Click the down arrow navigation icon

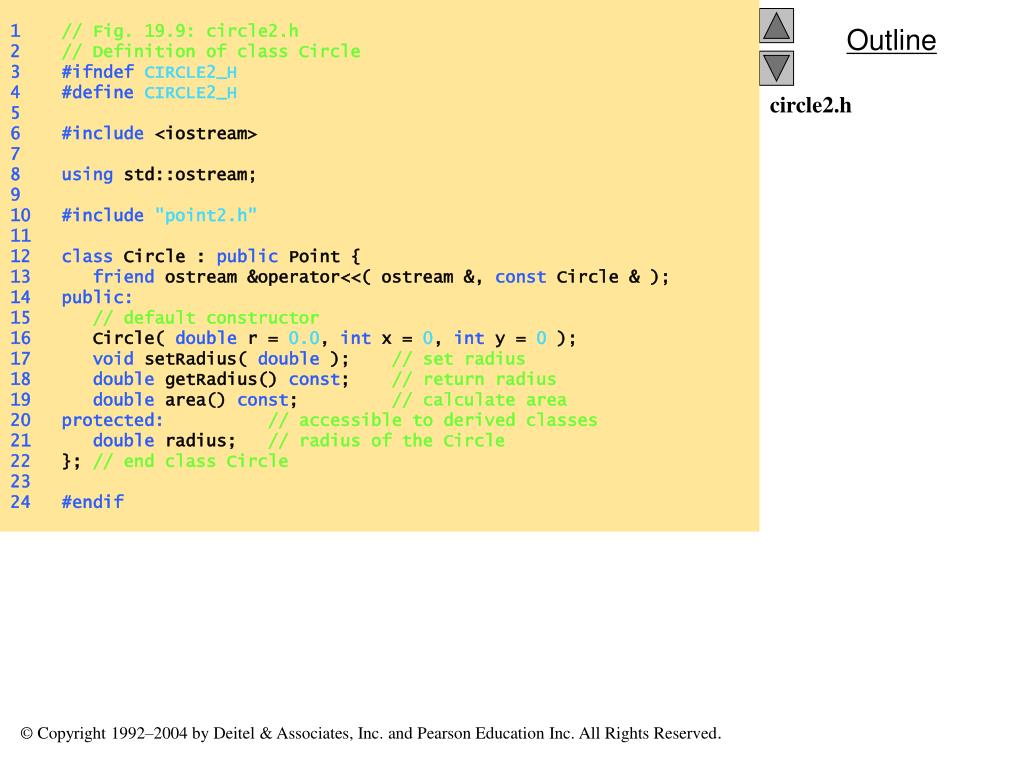(776, 69)
